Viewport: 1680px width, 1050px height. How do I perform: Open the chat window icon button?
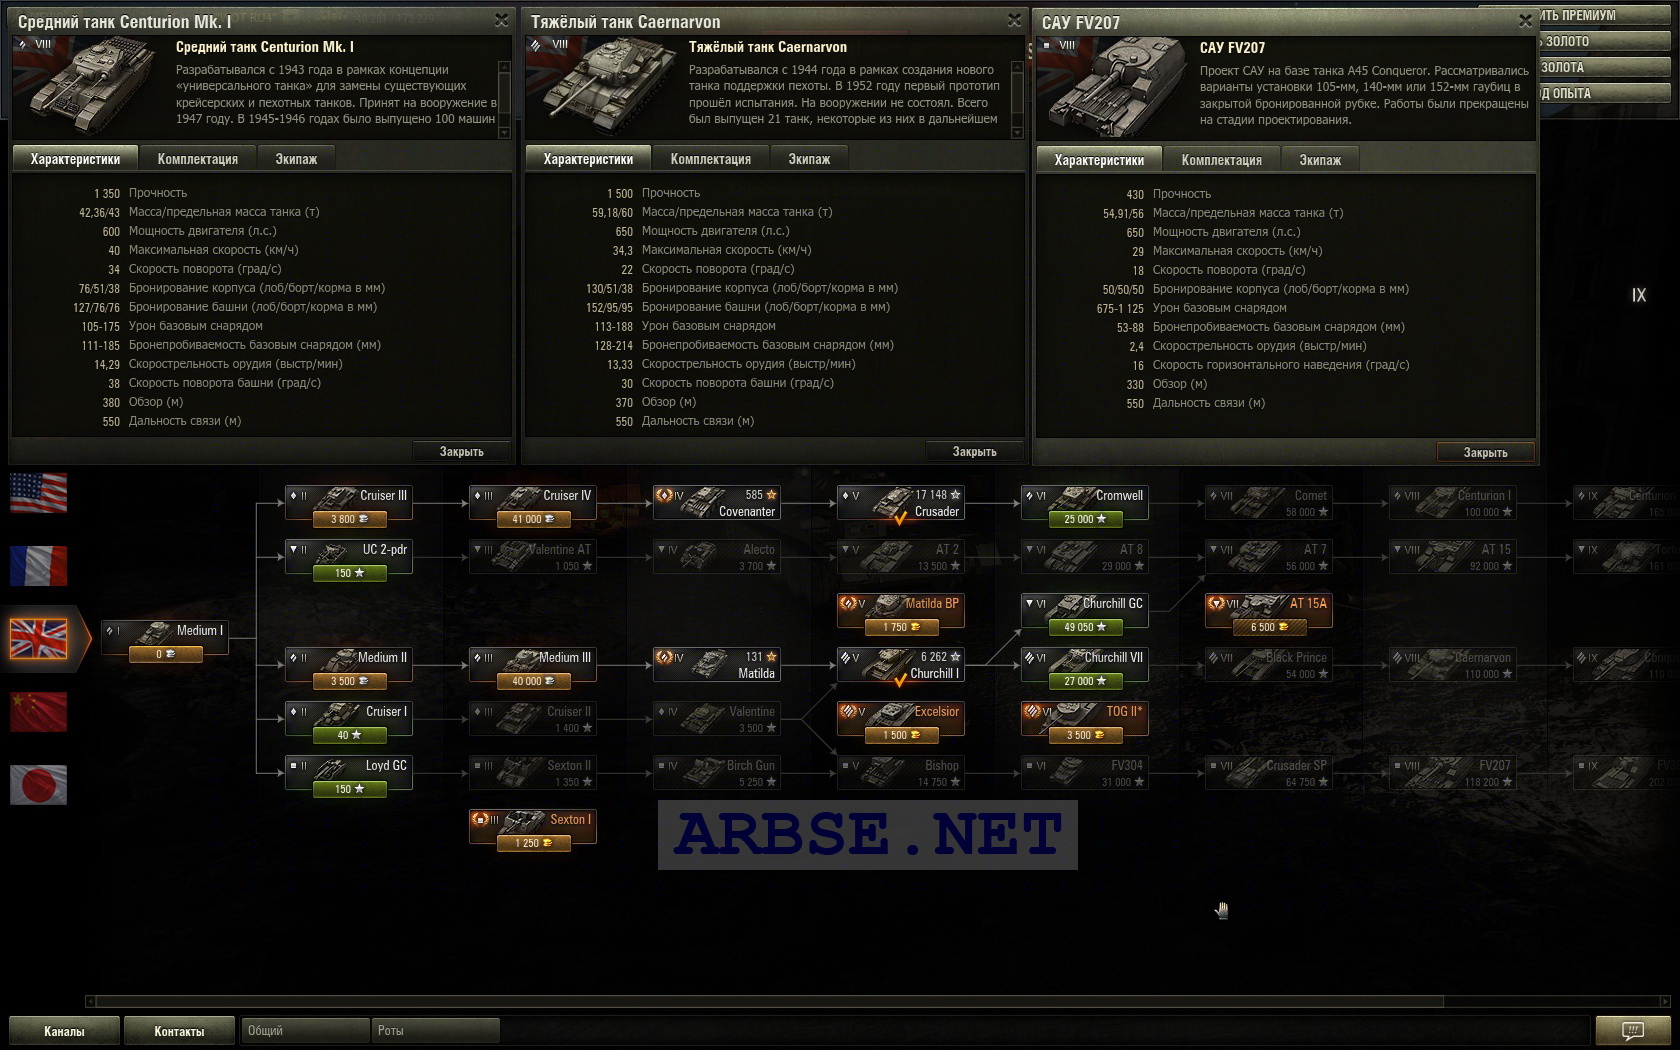point(1633,1030)
